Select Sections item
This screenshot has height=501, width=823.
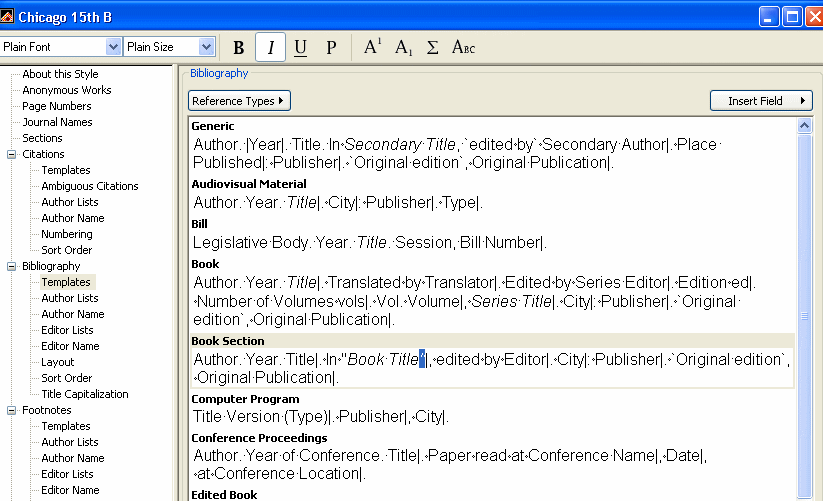point(42,138)
